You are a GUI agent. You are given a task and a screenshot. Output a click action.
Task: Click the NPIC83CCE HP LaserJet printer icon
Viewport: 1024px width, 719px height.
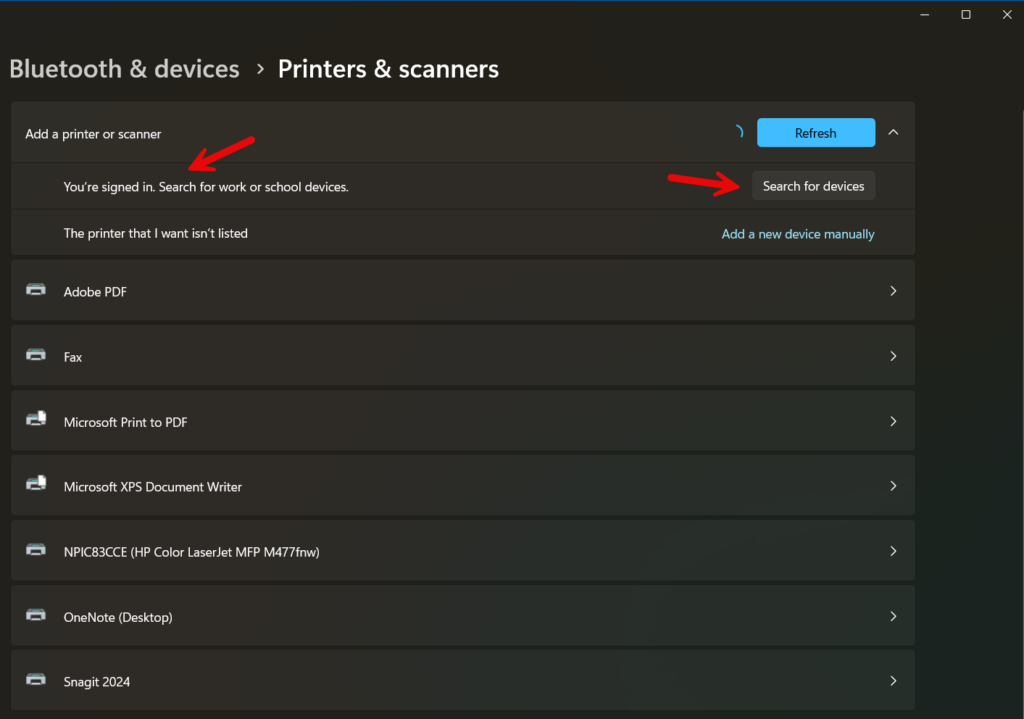tap(36, 550)
